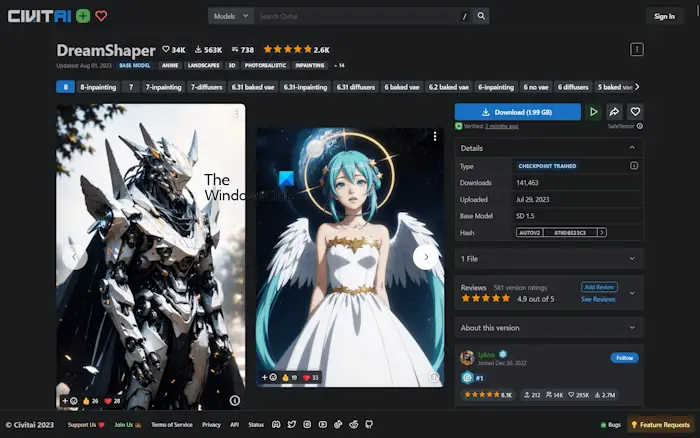Select the 6.31 baked vae version
The width and height of the screenshot is (700, 438).
tap(253, 87)
